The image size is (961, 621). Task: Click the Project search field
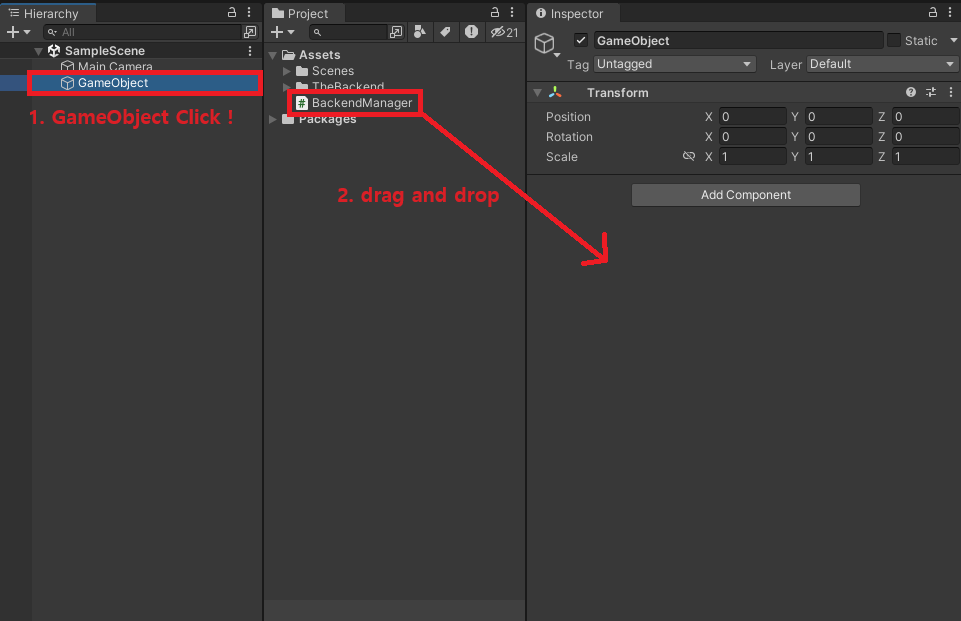pyautogui.click(x=349, y=32)
